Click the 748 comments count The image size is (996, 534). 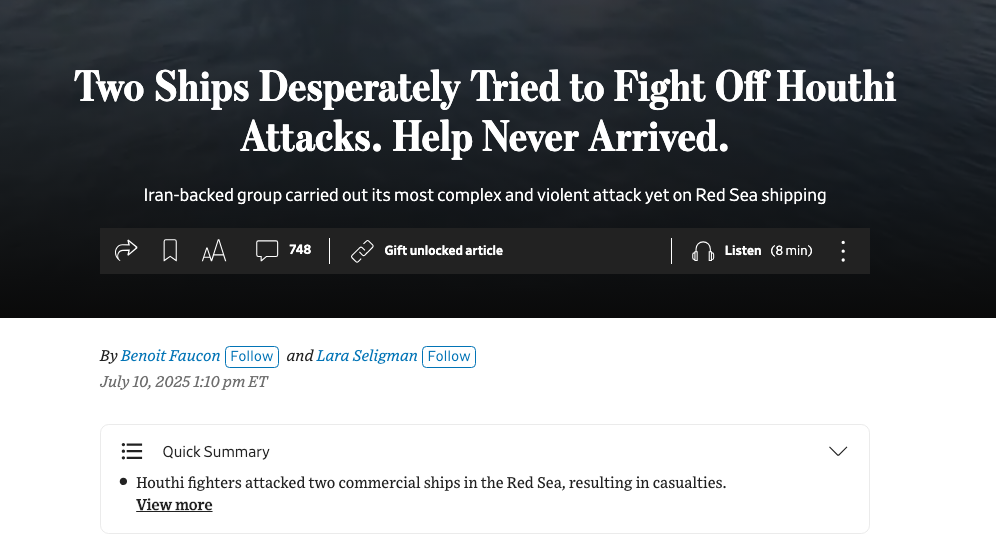pos(300,250)
